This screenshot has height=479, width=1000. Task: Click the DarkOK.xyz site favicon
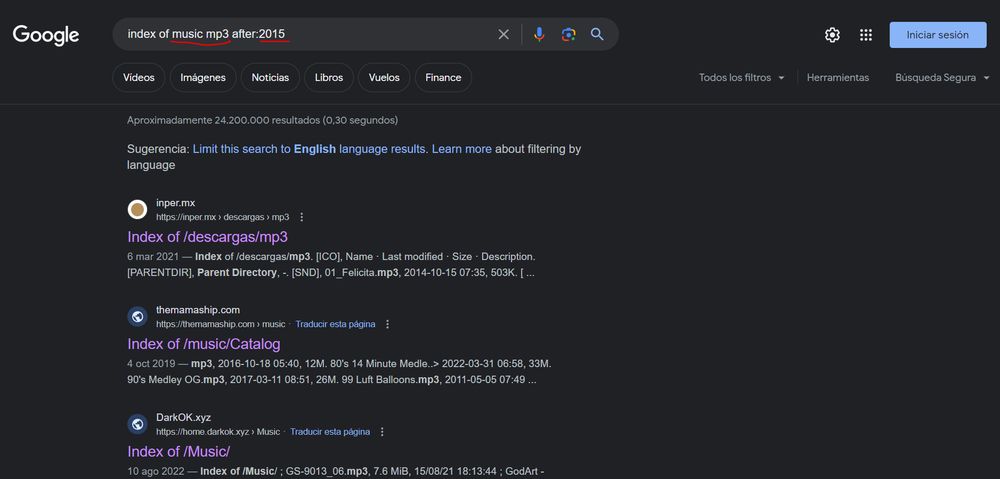click(137, 424)
